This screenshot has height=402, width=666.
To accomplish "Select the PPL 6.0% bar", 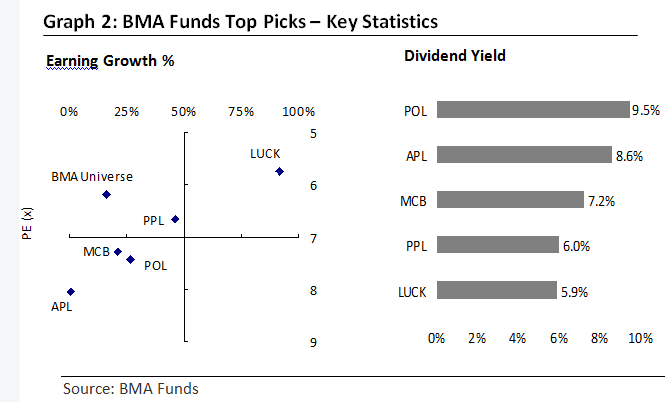I will point(497,245).
